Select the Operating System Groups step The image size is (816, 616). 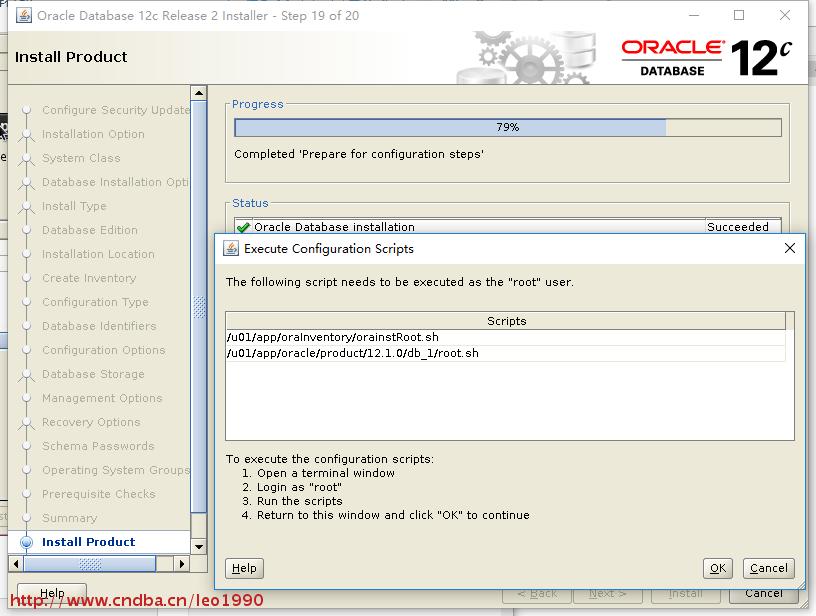coord(116,470)
